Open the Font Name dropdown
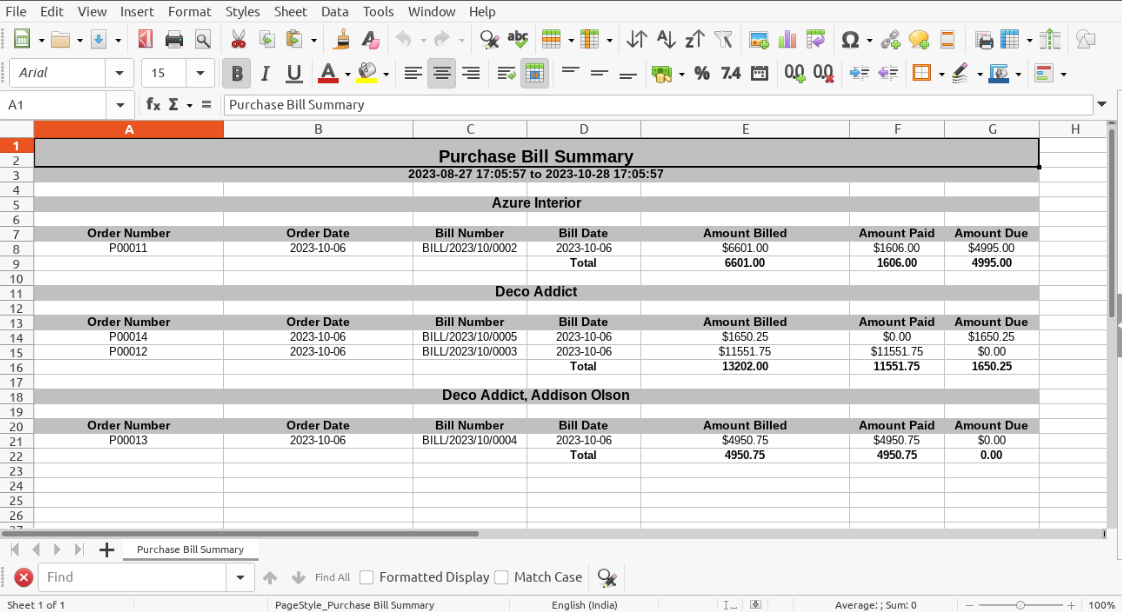Viewport: 1122px width, 612px height. 119,73
